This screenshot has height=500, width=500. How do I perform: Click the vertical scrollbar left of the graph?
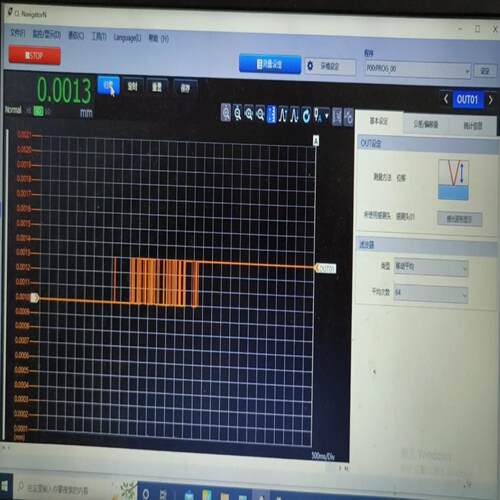pos(7,283)
